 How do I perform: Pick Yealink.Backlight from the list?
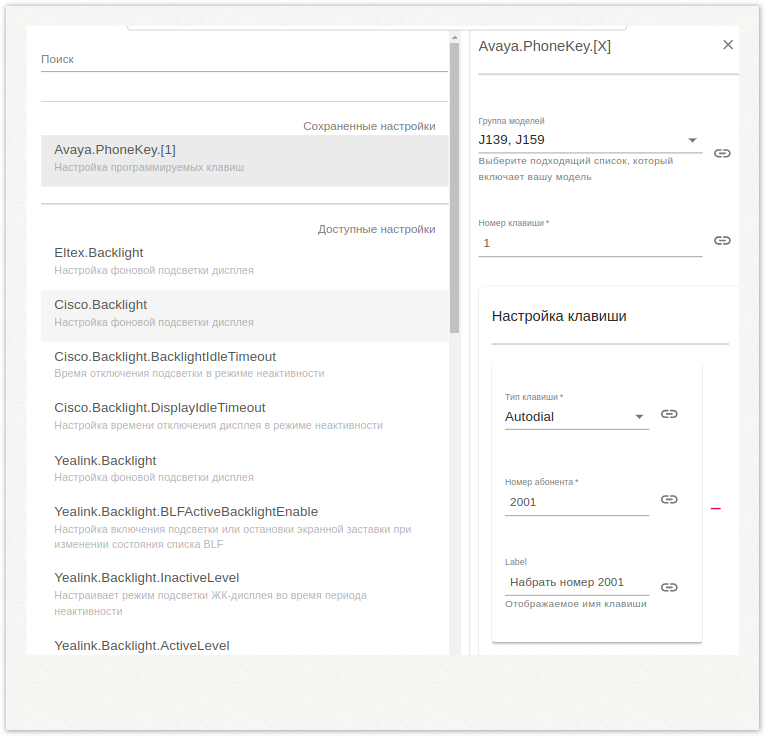pos(244,469)
